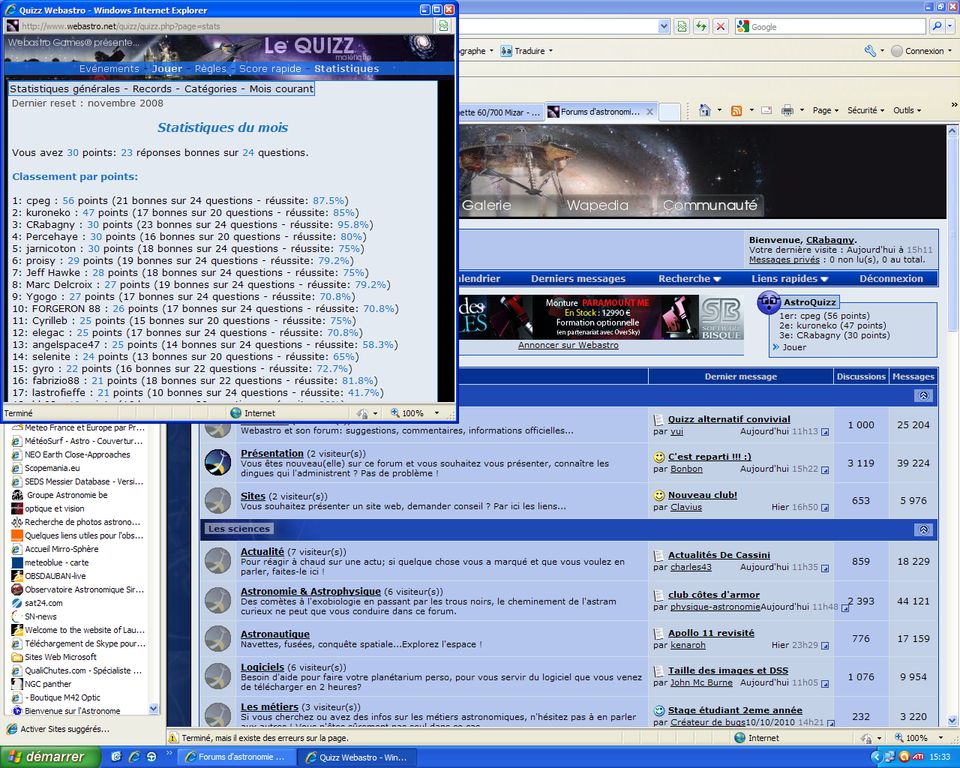Click Déconnexion in the forum navbar

pyautogui.click(x=891, y=279)
